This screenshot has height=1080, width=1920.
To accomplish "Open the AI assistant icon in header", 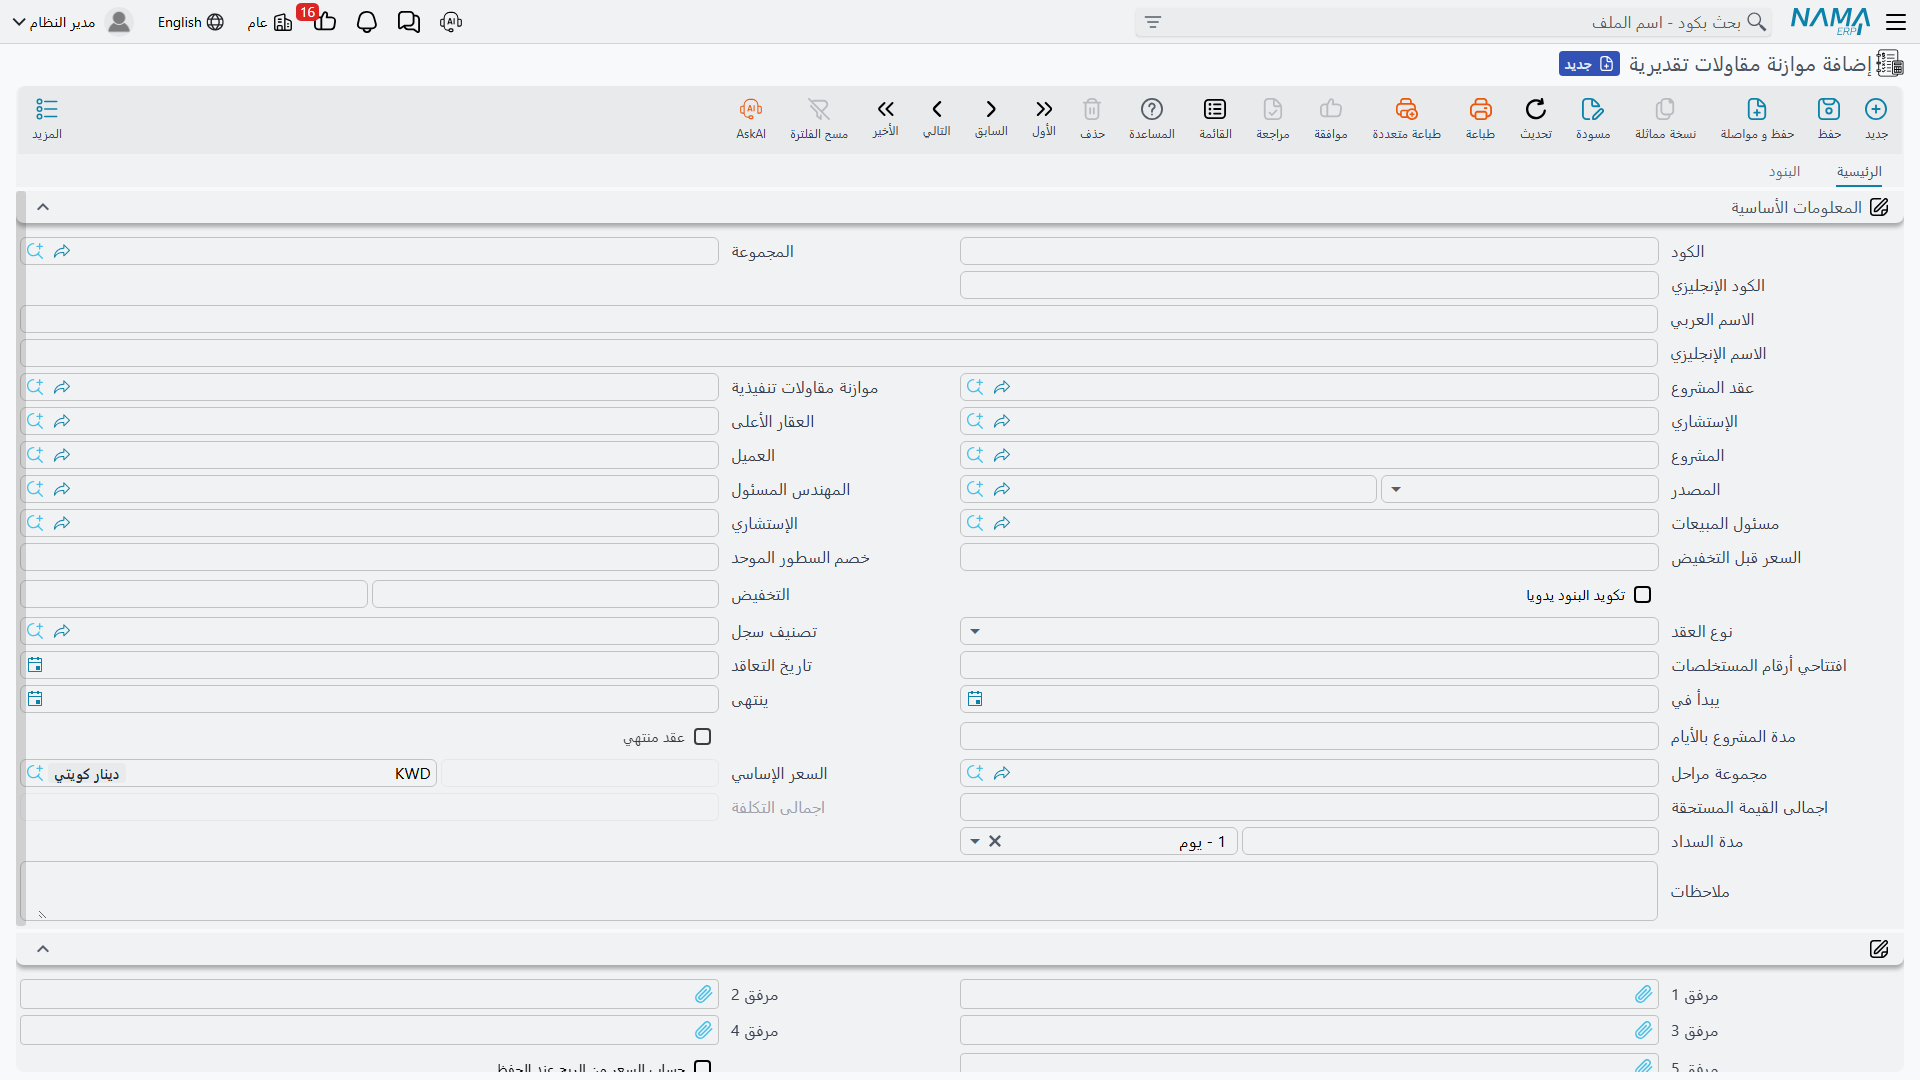I will tap(451, 22).
